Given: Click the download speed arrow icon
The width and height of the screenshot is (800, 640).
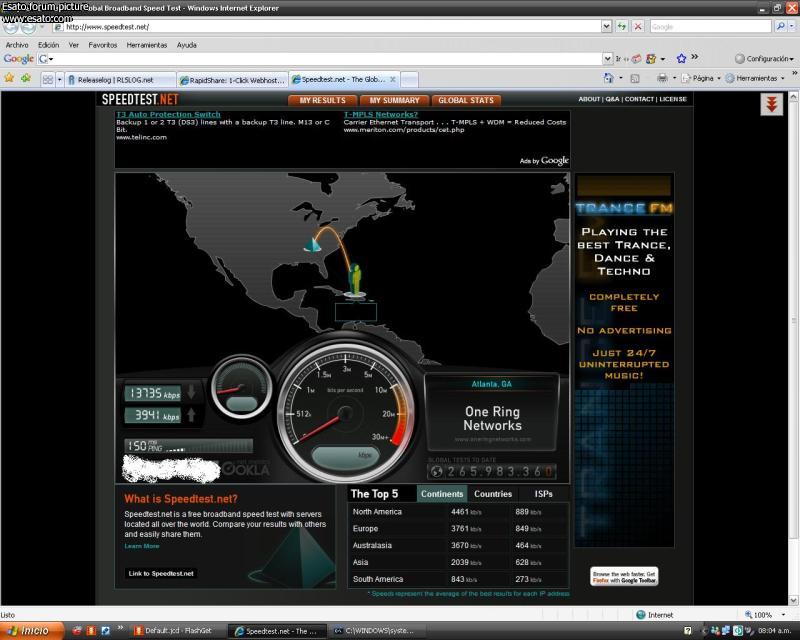Looking at the screenshot, I should 191,392.
